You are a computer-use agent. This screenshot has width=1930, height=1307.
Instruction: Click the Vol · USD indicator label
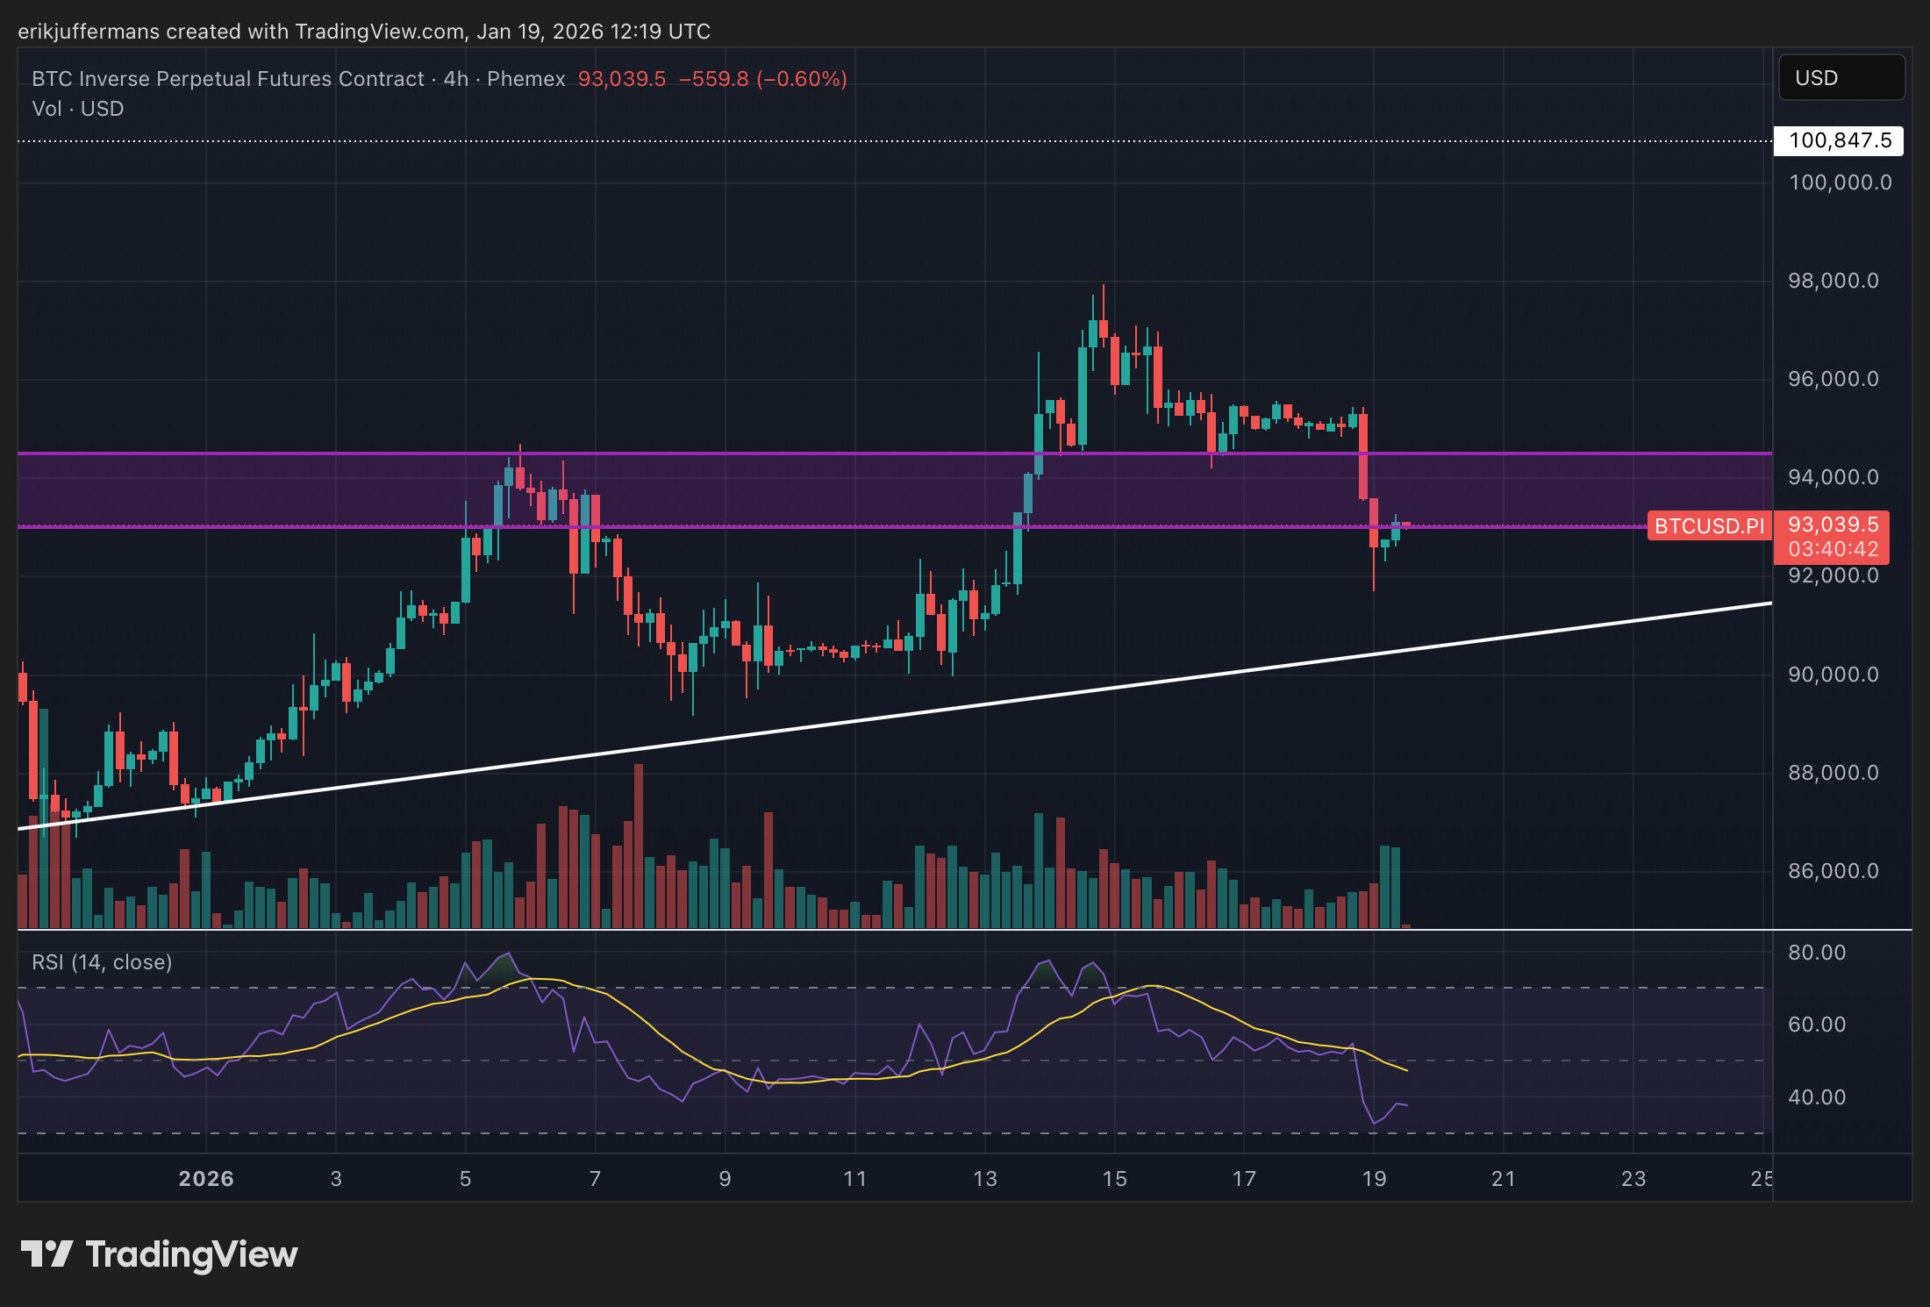78,108
